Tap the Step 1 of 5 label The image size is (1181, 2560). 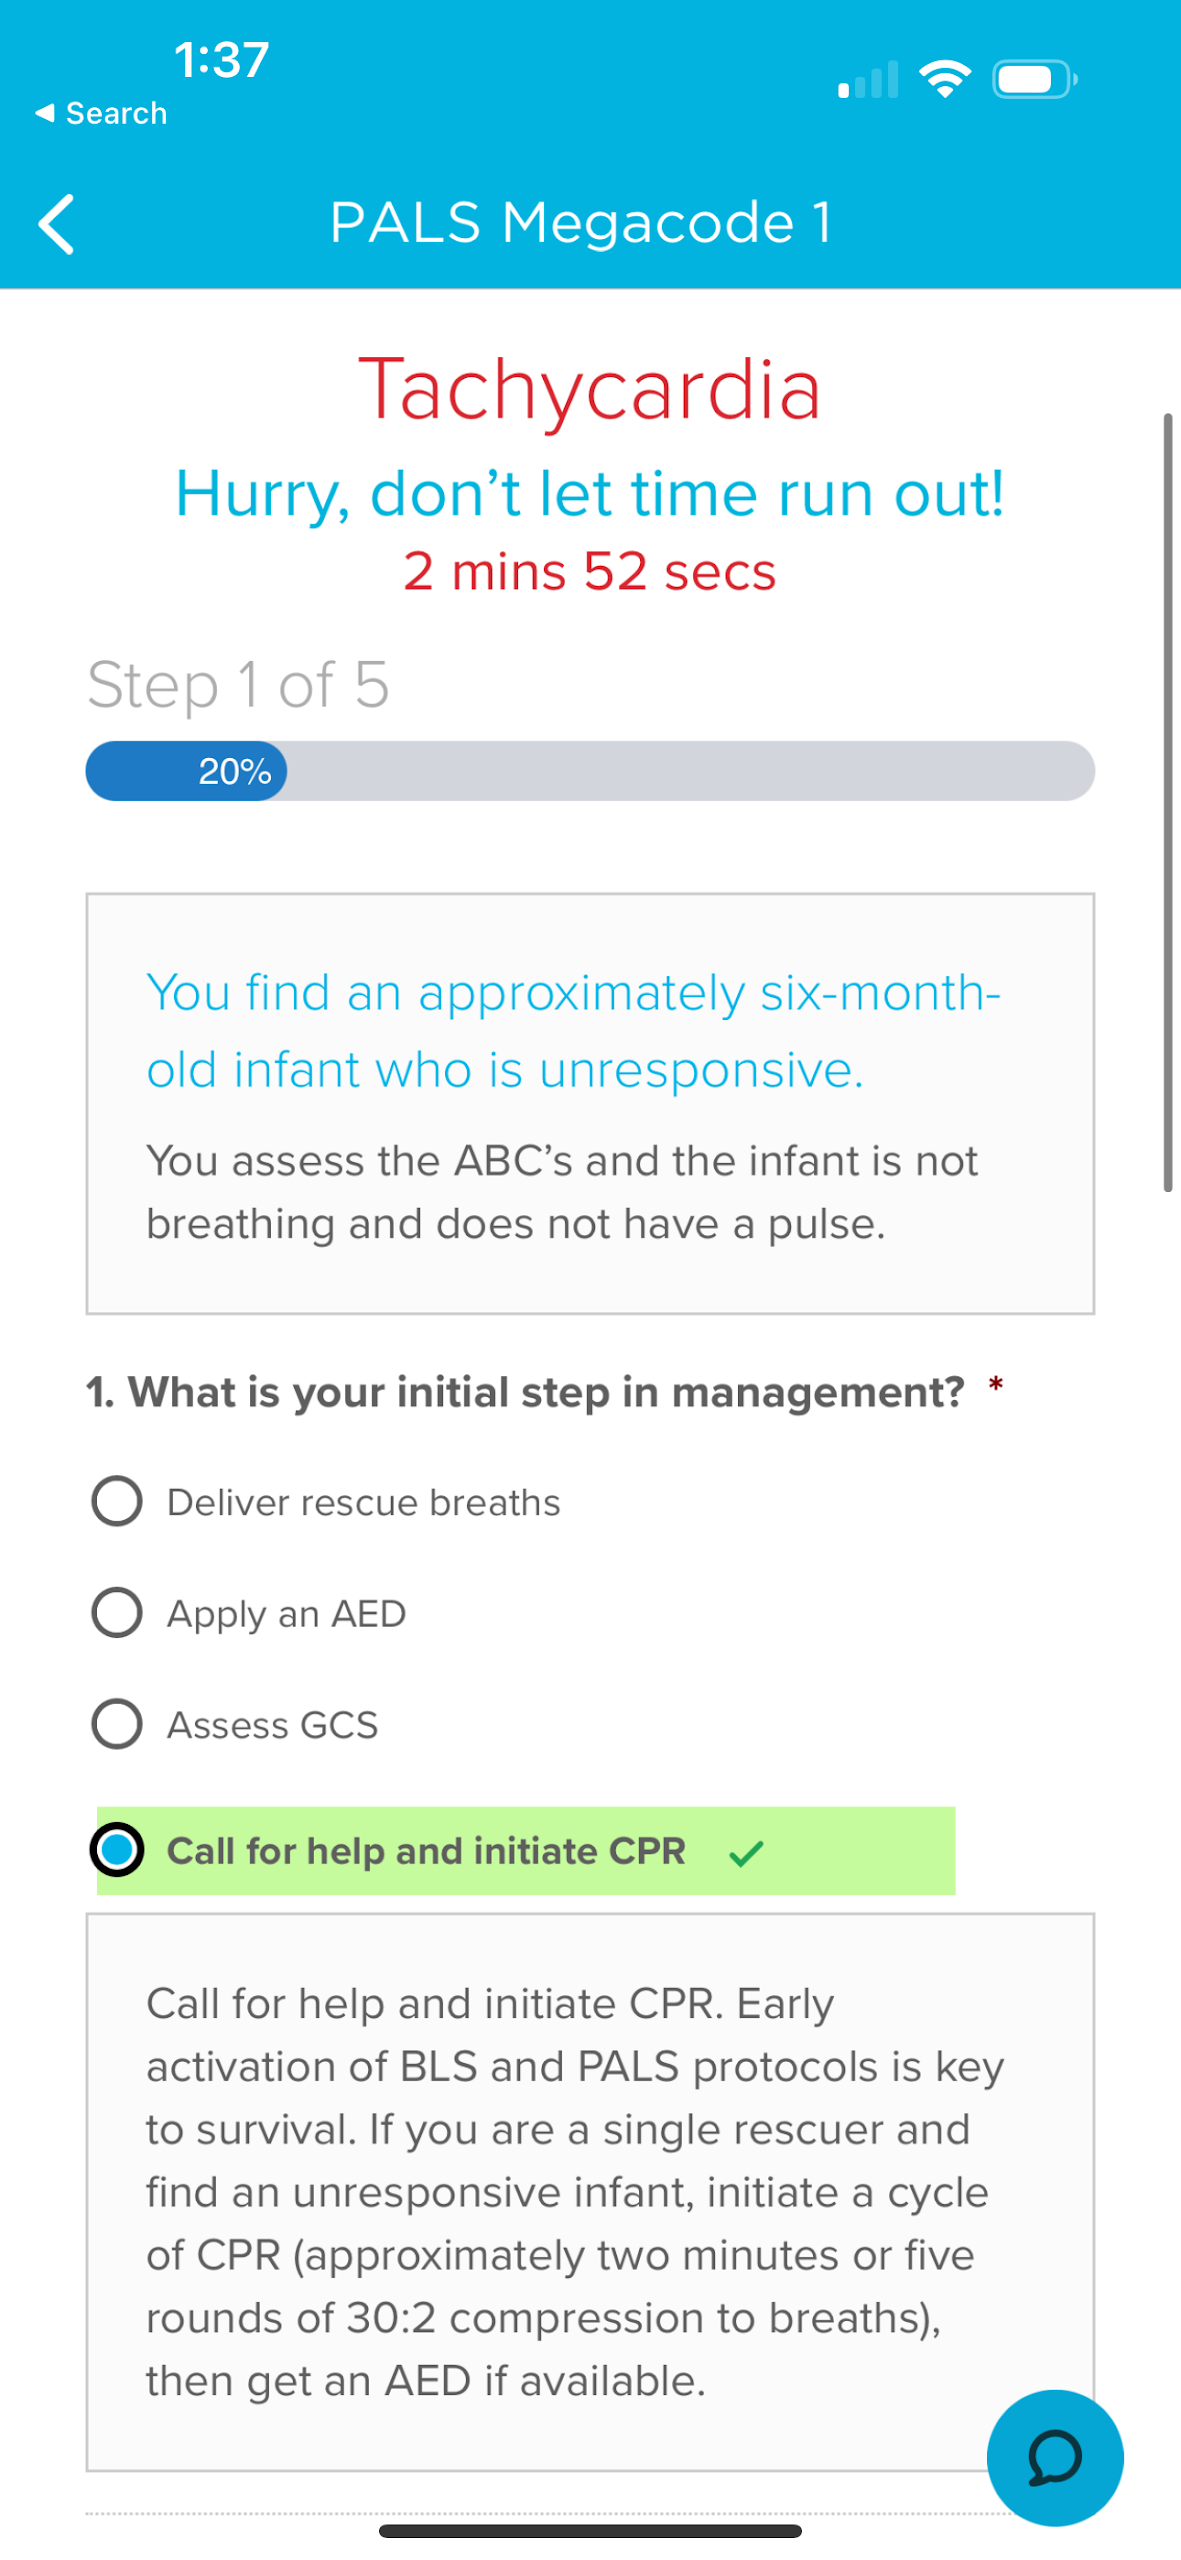pyautogui.click(x=238, y=685)
